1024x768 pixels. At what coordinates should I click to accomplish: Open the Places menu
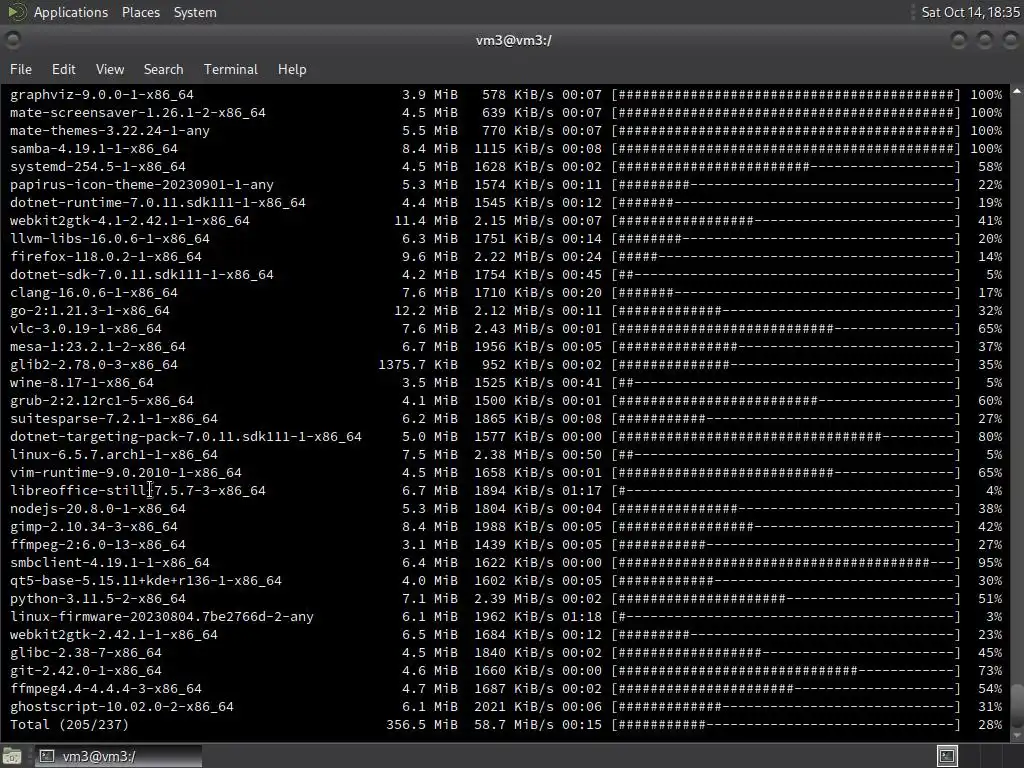[140, 12]
